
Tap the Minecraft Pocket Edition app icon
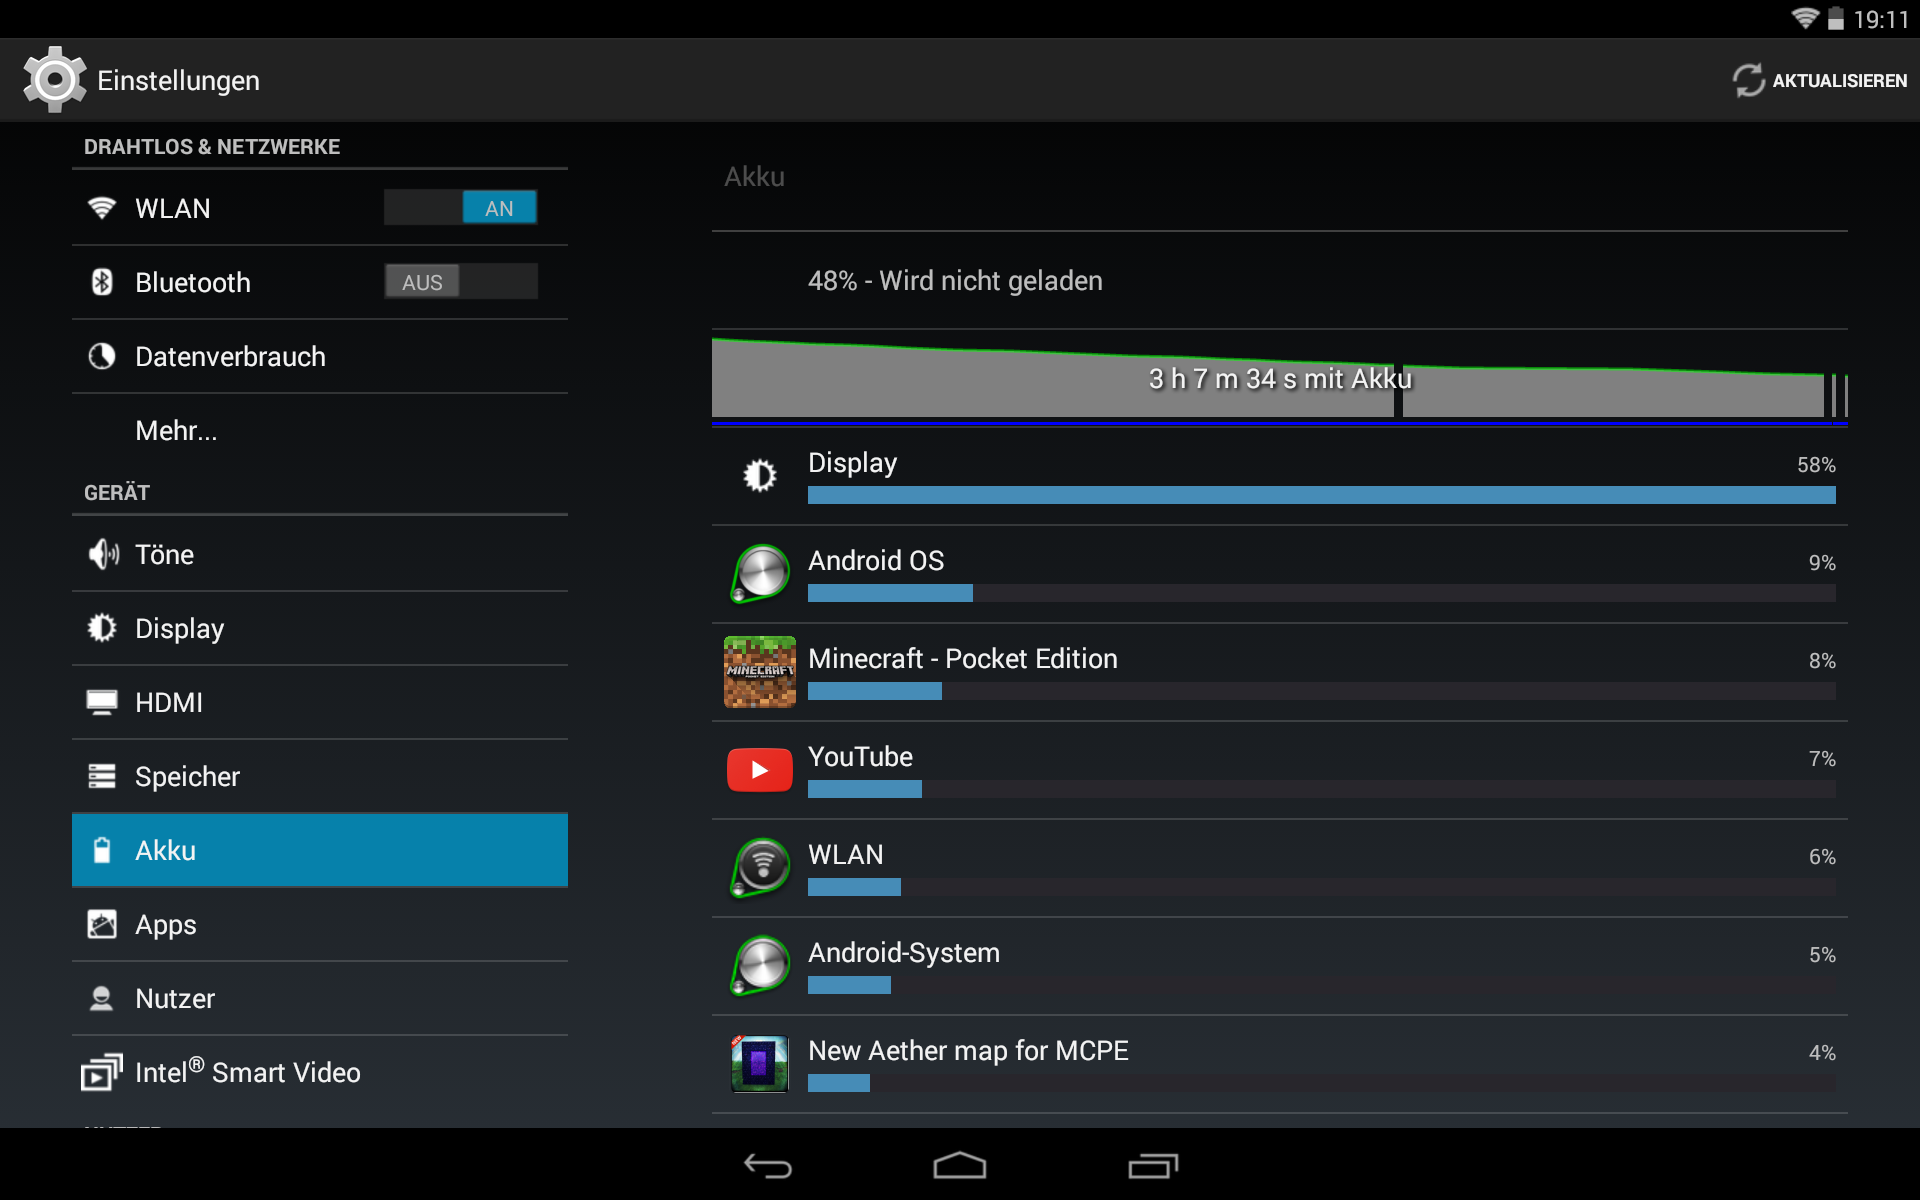pos(759,672)
